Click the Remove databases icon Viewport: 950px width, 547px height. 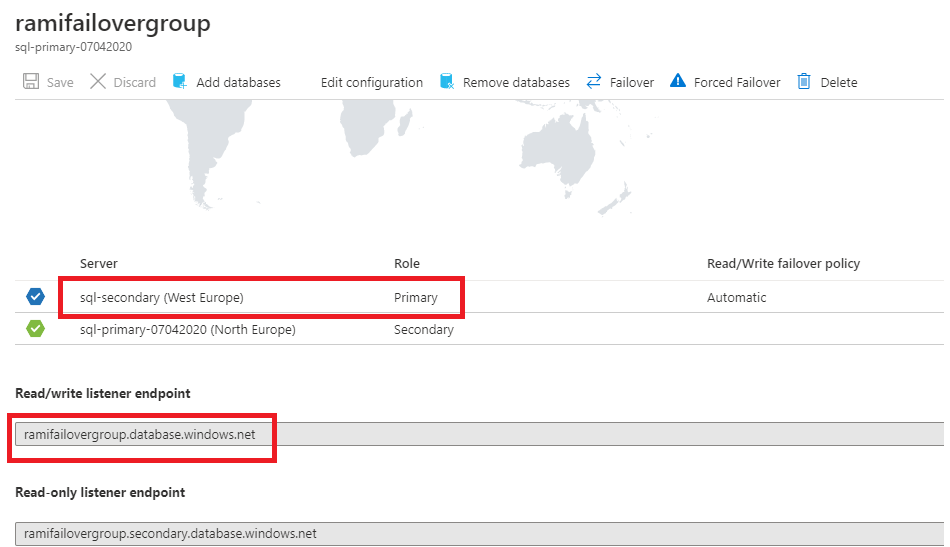point(446,82)
